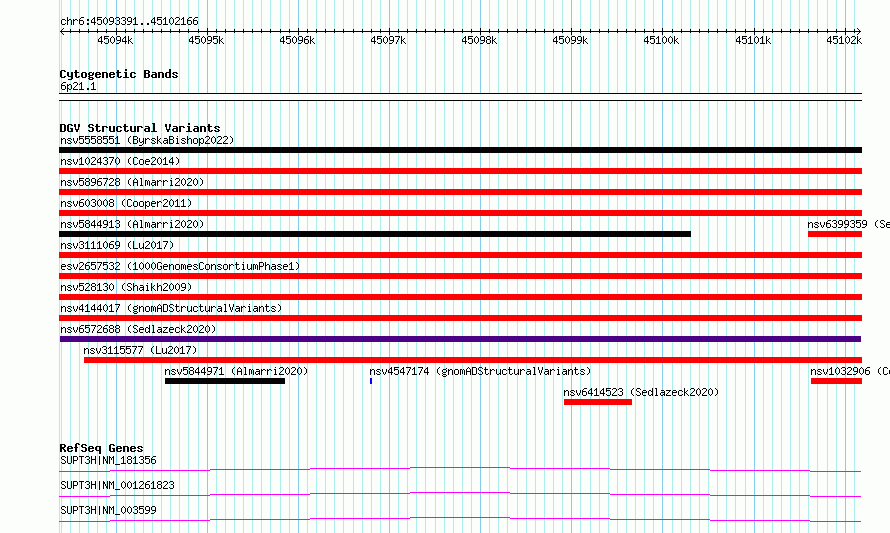This screenshot has height=533, width=890.
Task: Click the Cytogenetic Bands track title
Action: click(119, 74)
